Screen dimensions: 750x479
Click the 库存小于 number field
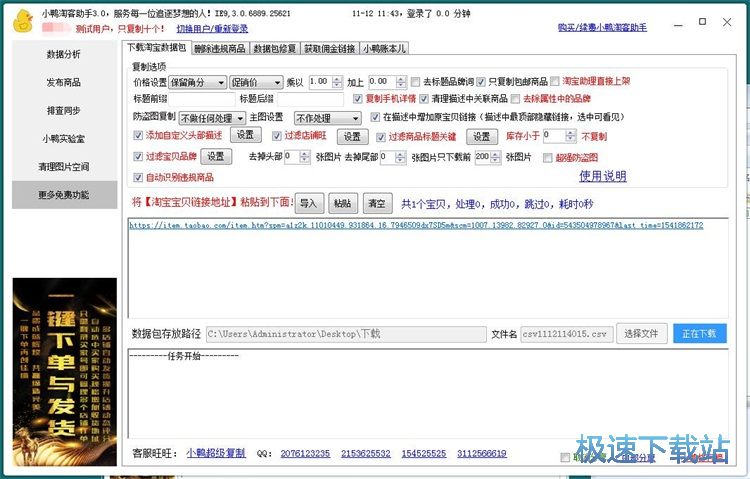(554, 136)
